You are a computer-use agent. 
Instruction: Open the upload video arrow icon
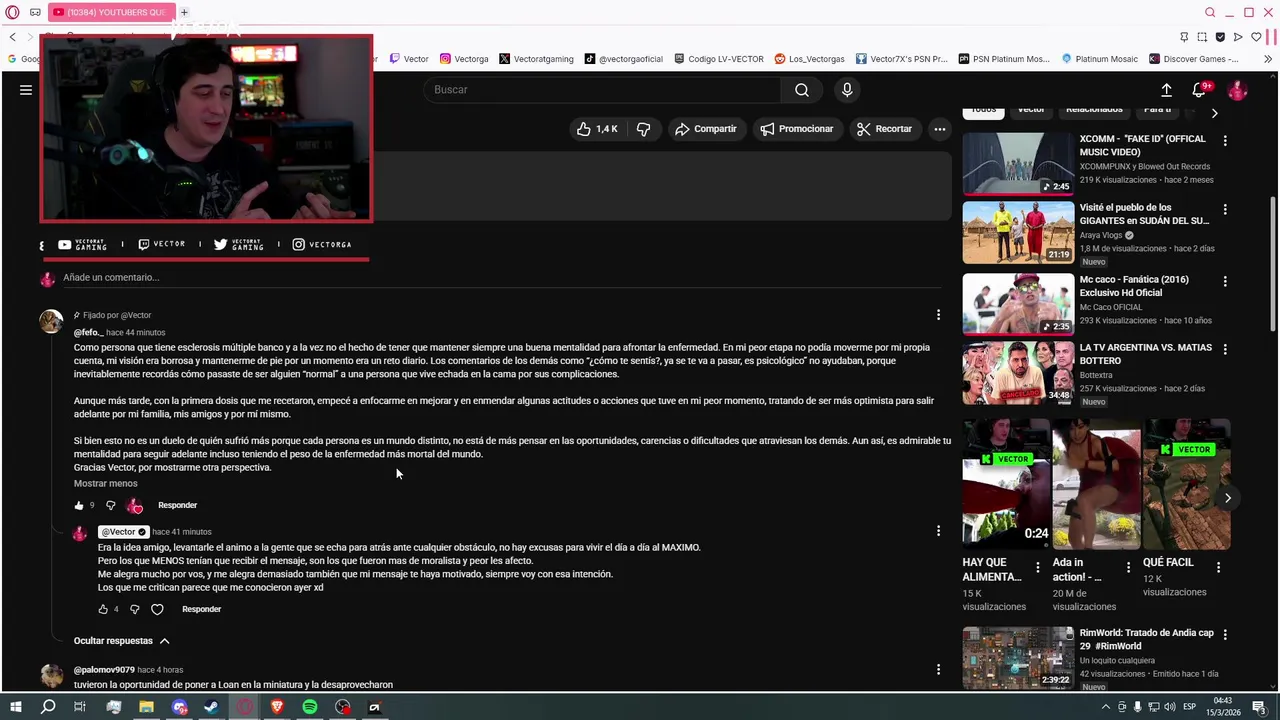pos(1166,90)
